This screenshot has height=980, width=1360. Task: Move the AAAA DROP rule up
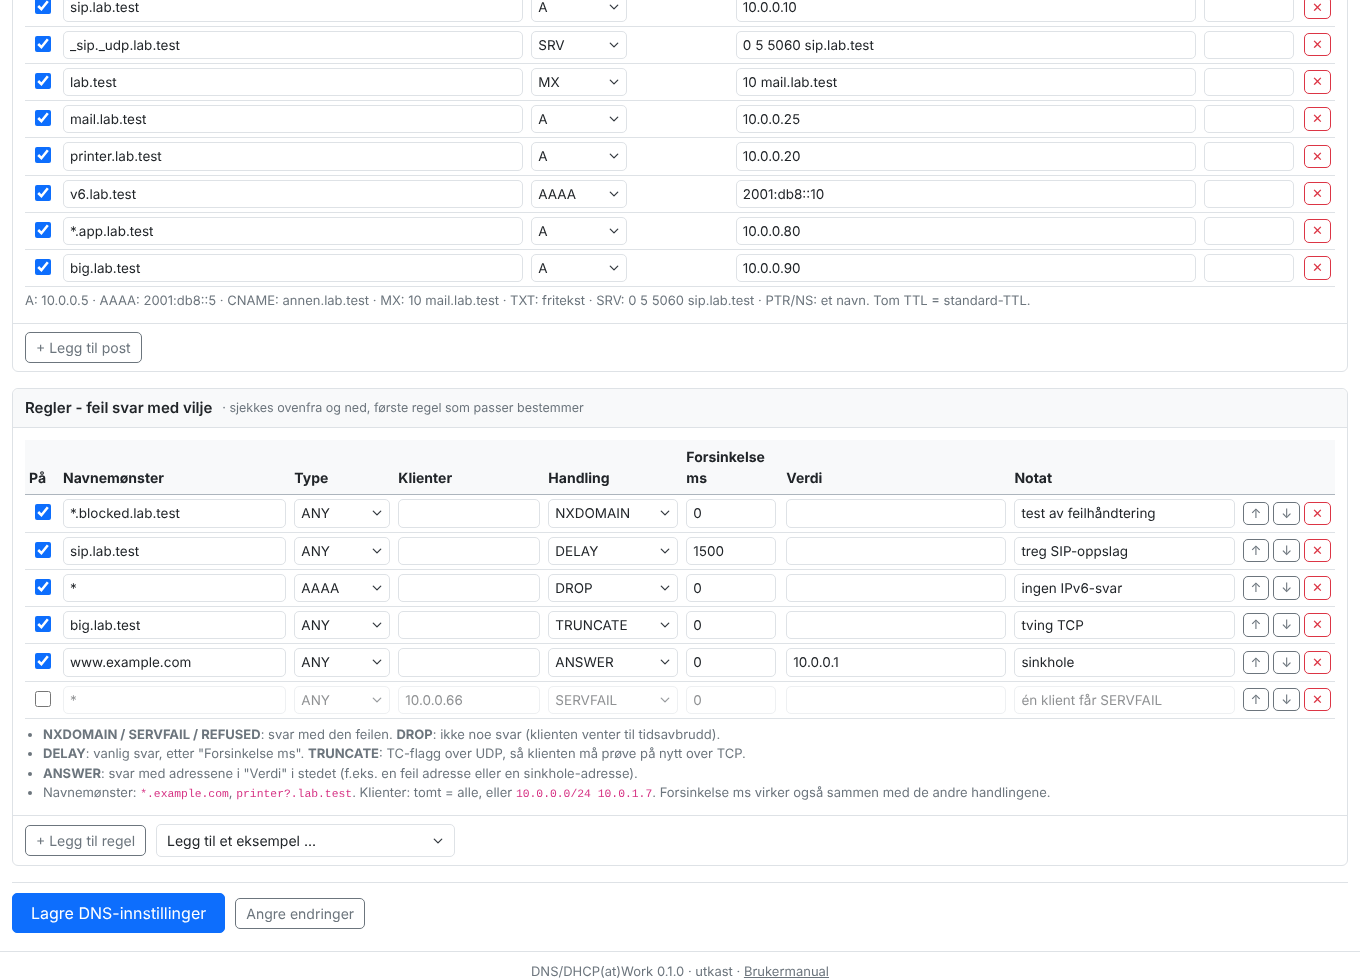coord(1256,588)
